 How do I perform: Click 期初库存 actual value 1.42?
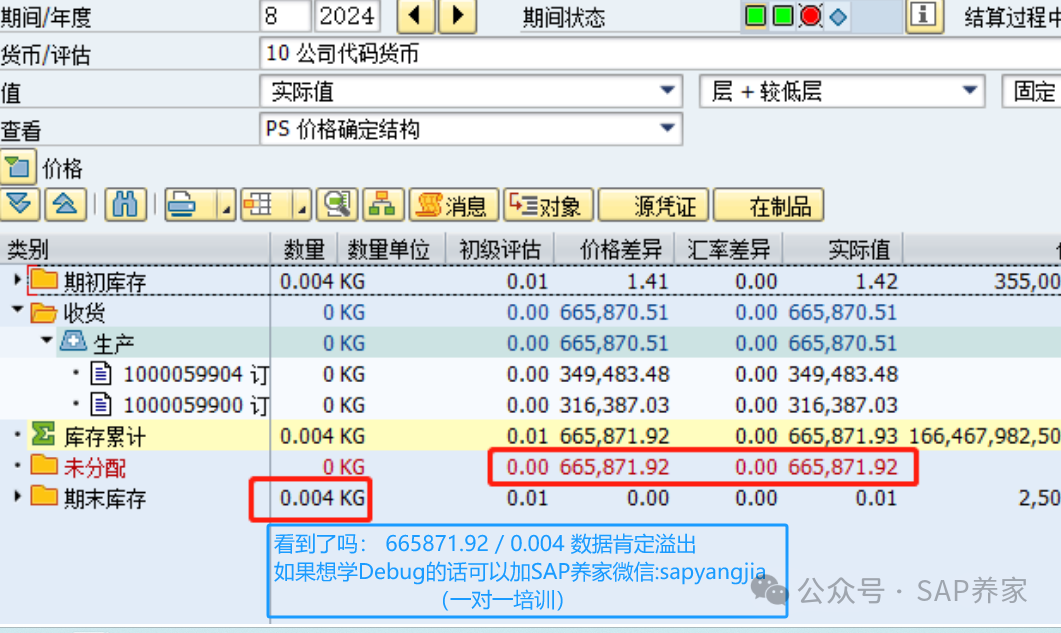click(x=877, y=281)
